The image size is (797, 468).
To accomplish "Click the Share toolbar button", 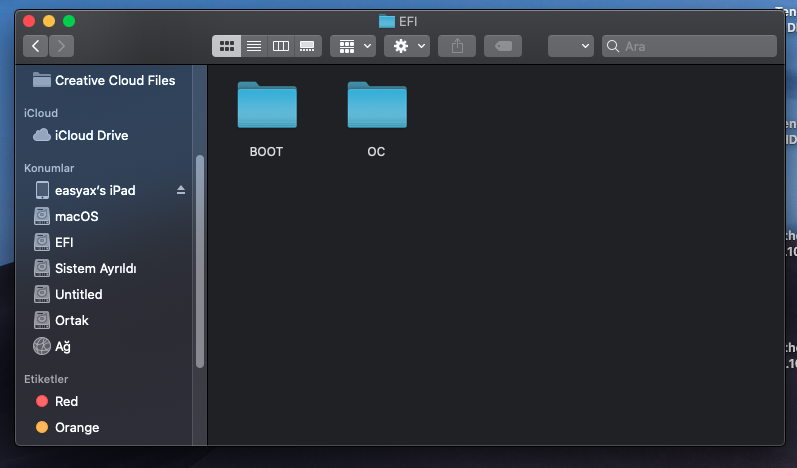I will (x=458, y=46).
